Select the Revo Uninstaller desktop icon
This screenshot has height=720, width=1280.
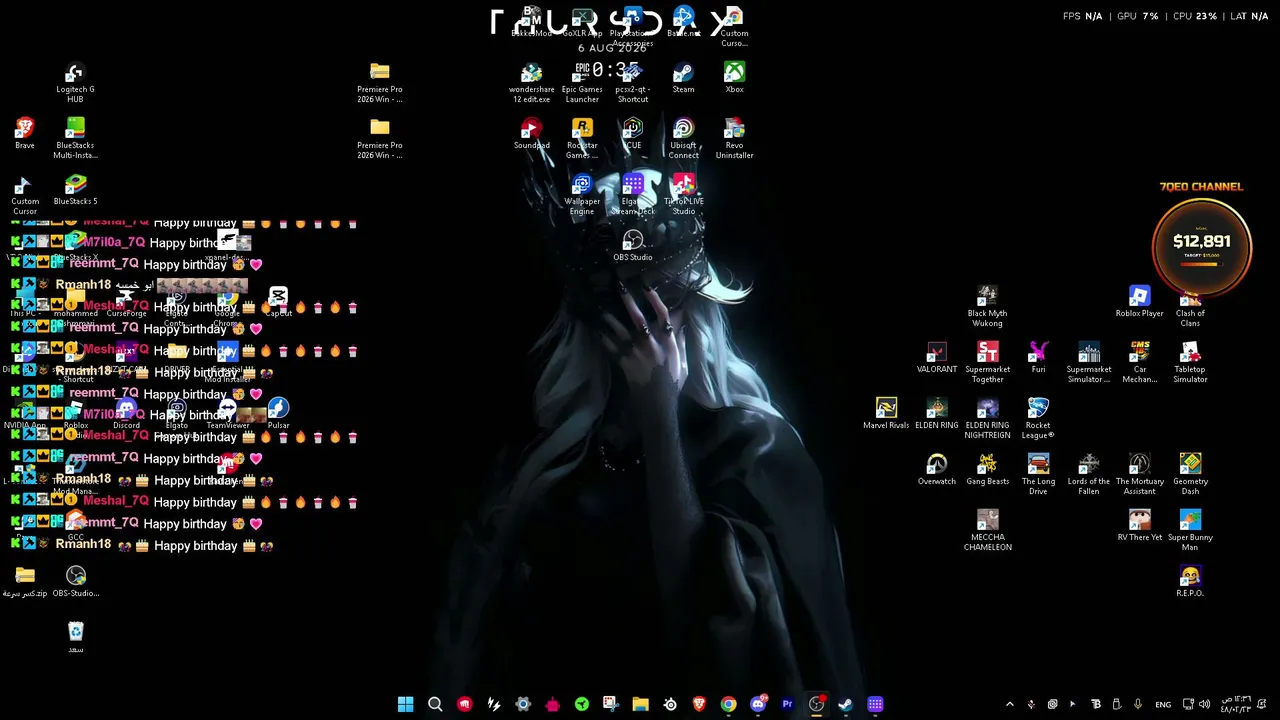tap(734, 139)
